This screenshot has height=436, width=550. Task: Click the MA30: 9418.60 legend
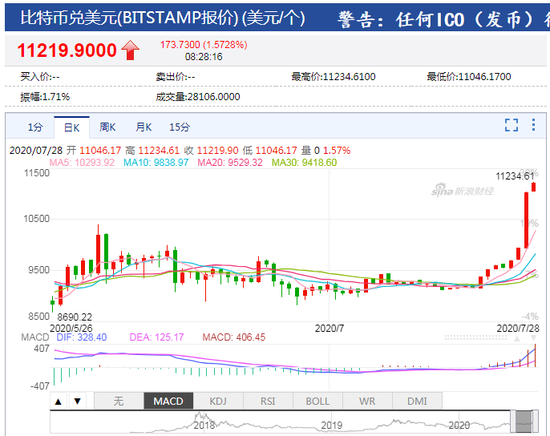point(304,162)
